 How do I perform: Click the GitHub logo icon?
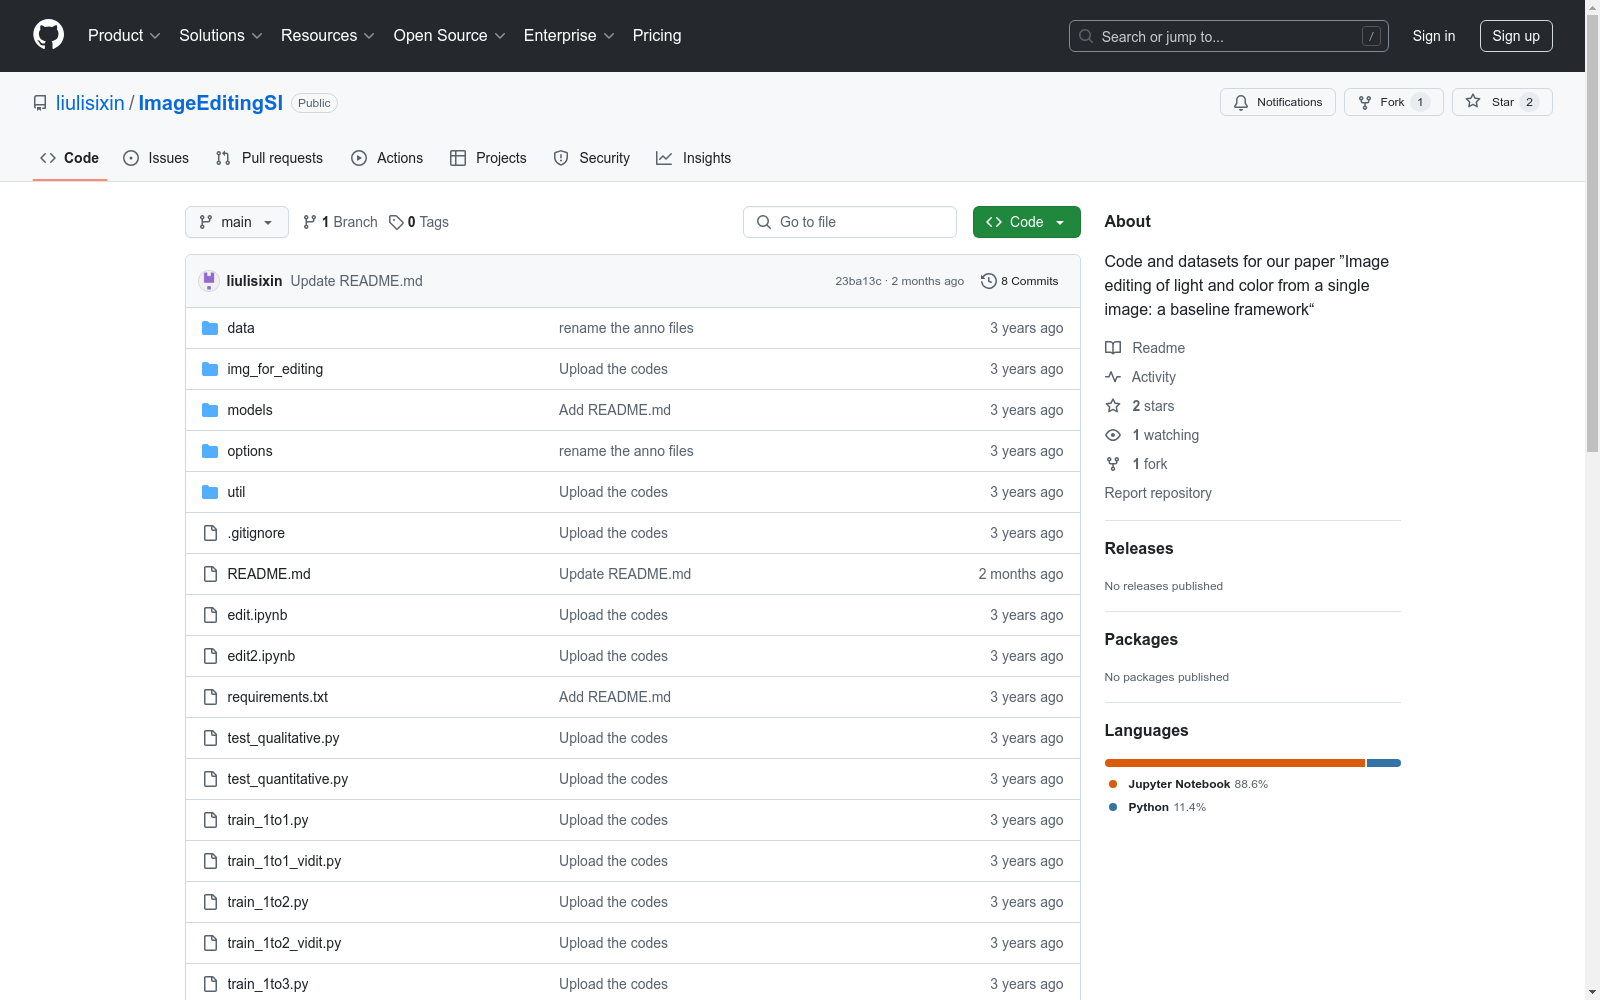point(48,35)
